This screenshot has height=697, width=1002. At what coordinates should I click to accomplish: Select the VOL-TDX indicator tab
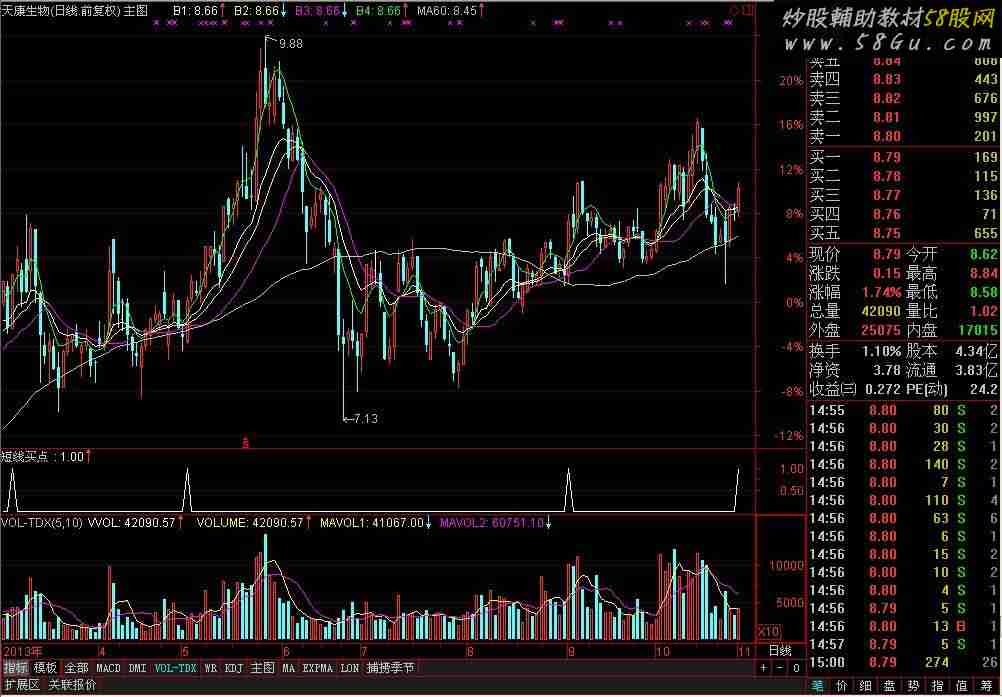pyautogui.click(x=176, y=668)
